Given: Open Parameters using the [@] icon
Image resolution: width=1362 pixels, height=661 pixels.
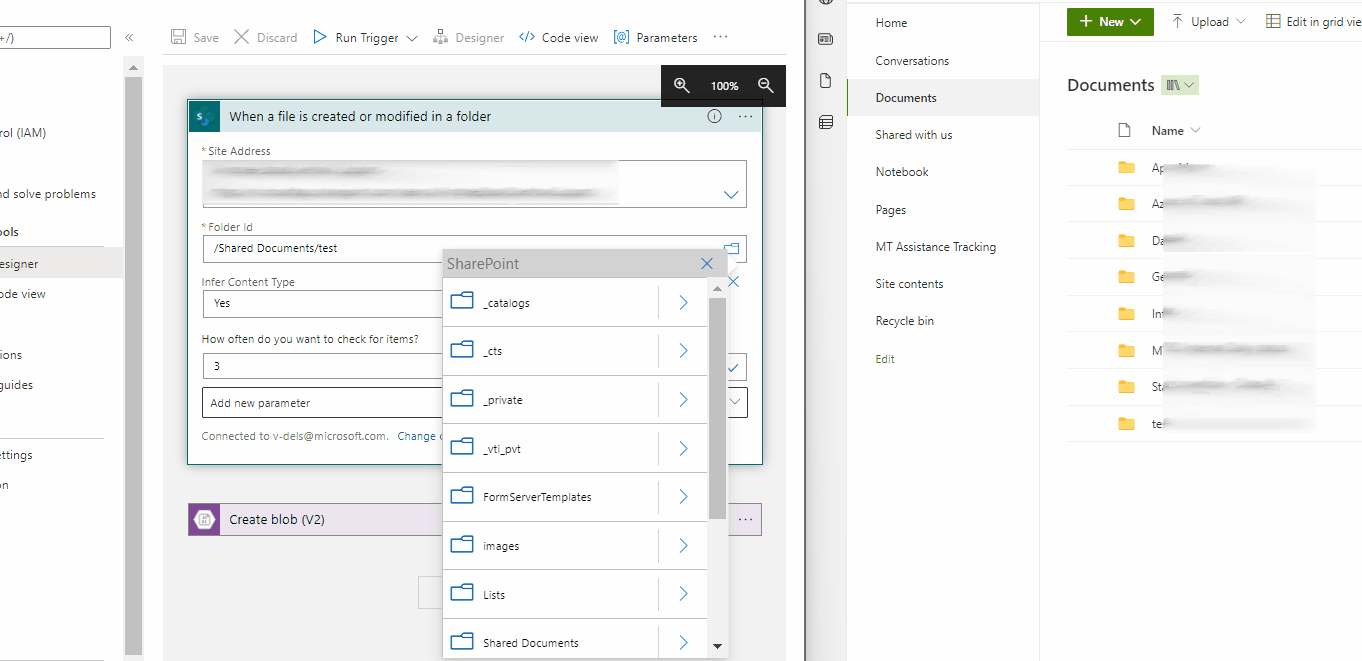Looking at the screenshot, I should point(622,37).
